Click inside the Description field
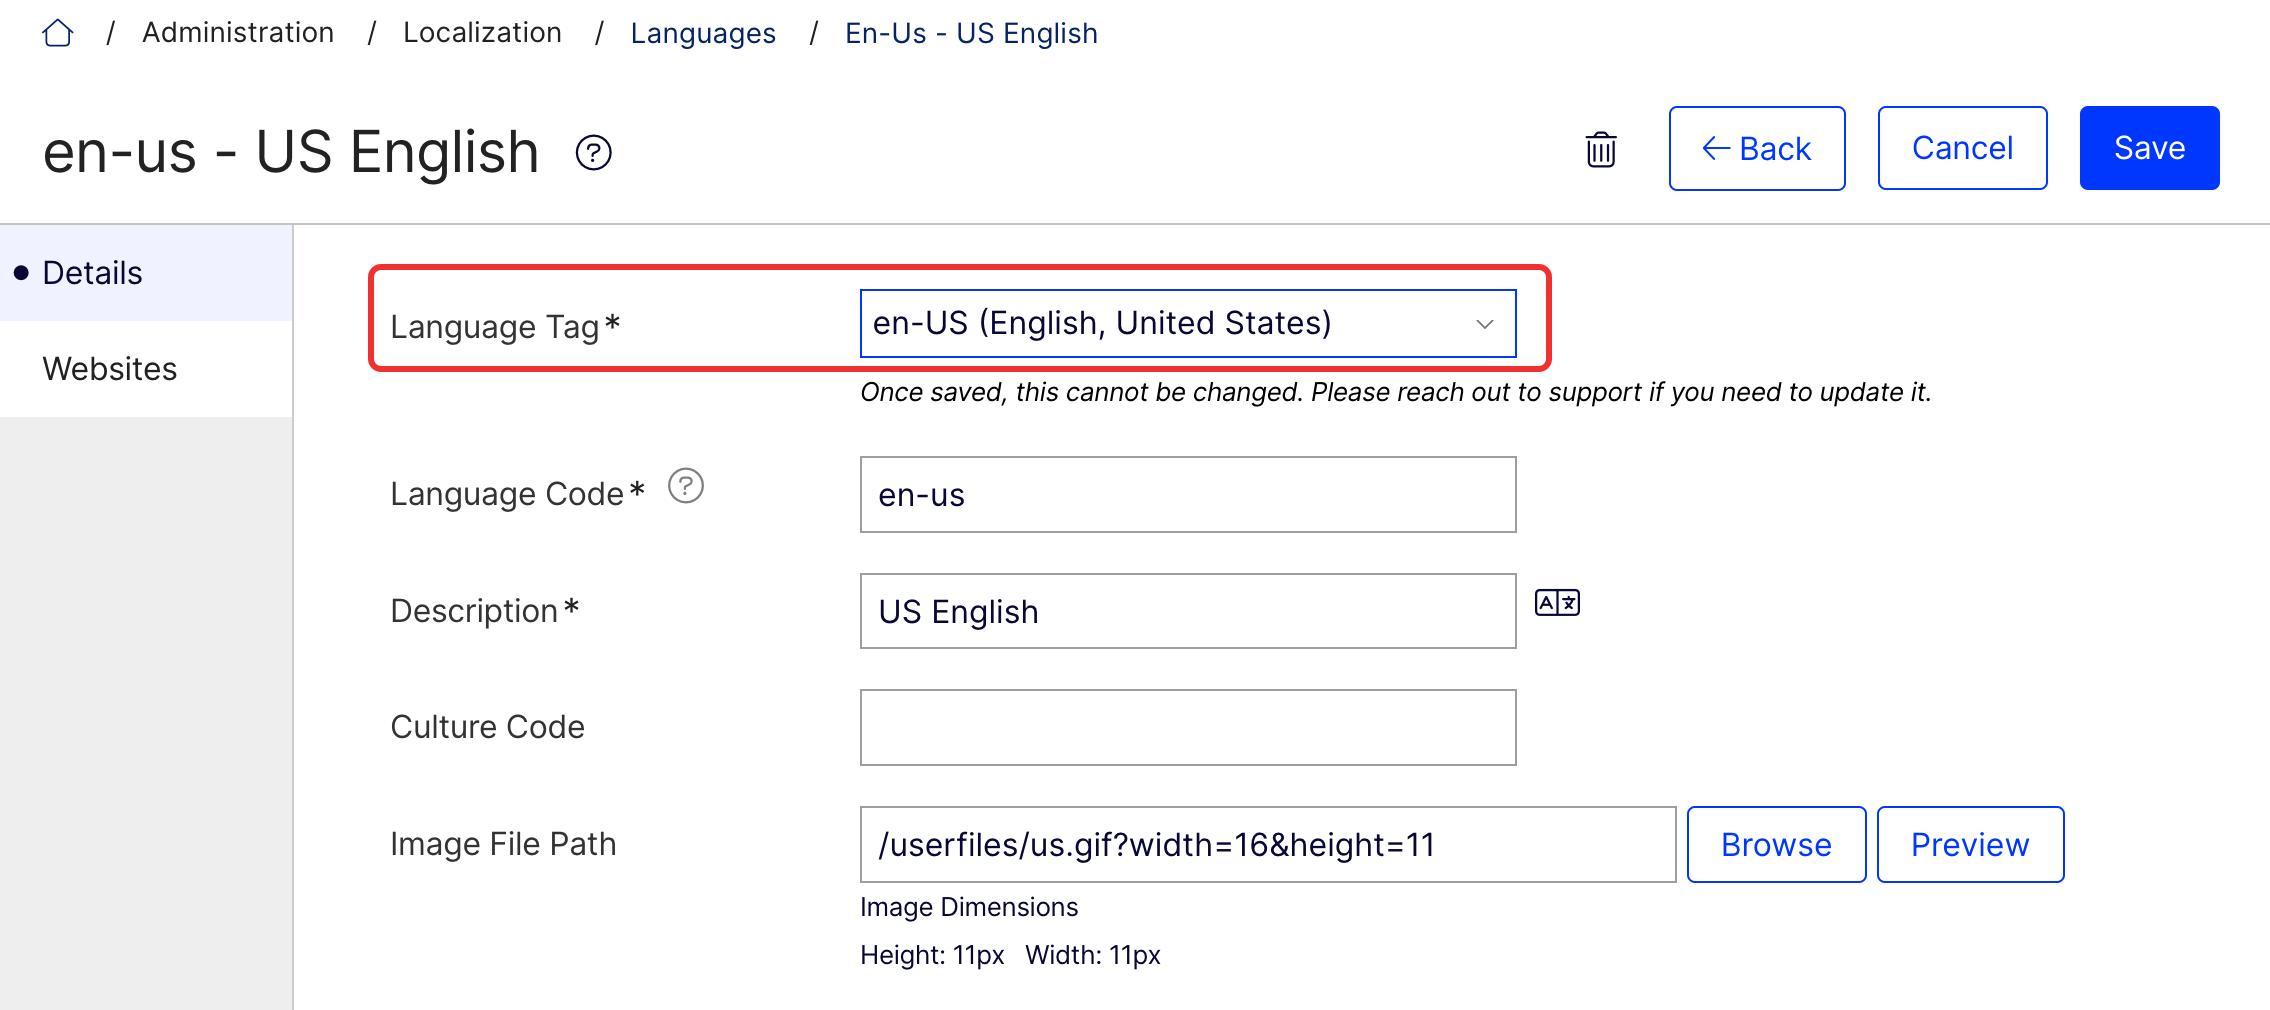The width and height of the screenshot is (2270, 1010). coord(1187,611)
